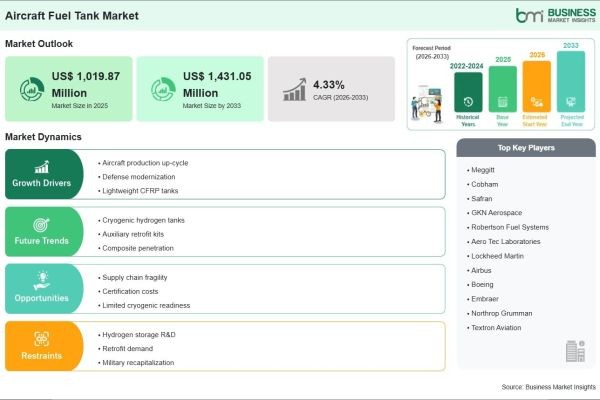Click Lockheed Martin entry
Screen dimensions: 600x400
point(495,256)
